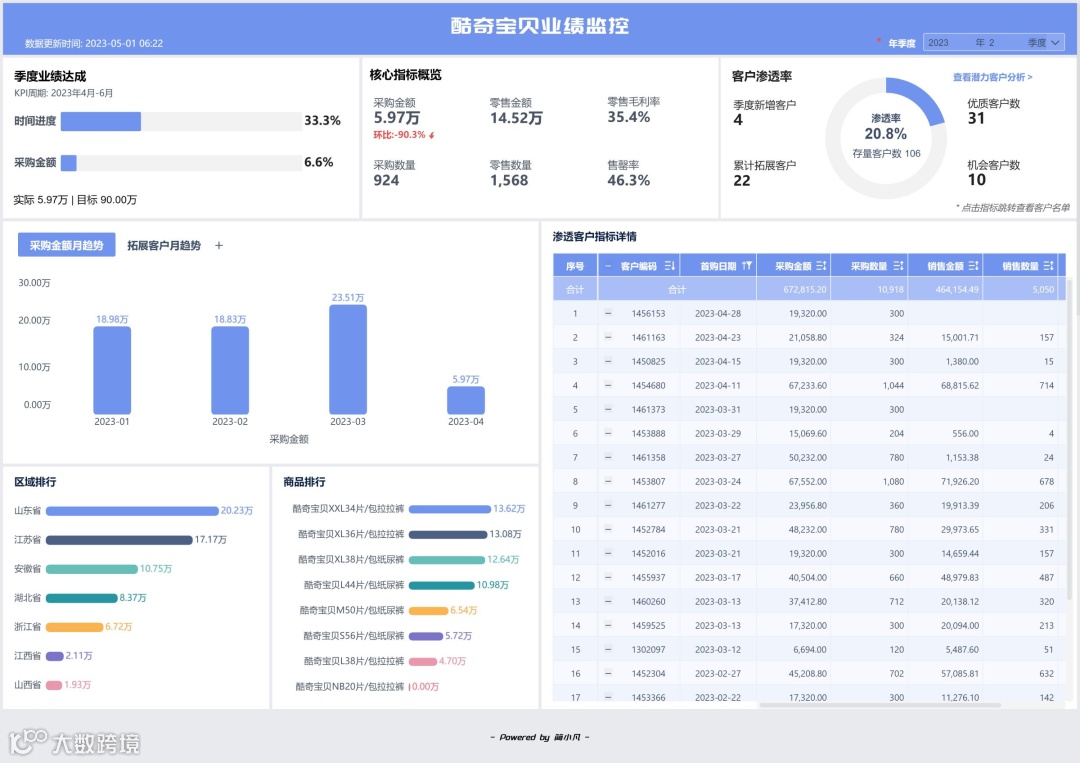Click 采购金额 cell 67,552.00
1080x763 pixels.
[807, 481]
